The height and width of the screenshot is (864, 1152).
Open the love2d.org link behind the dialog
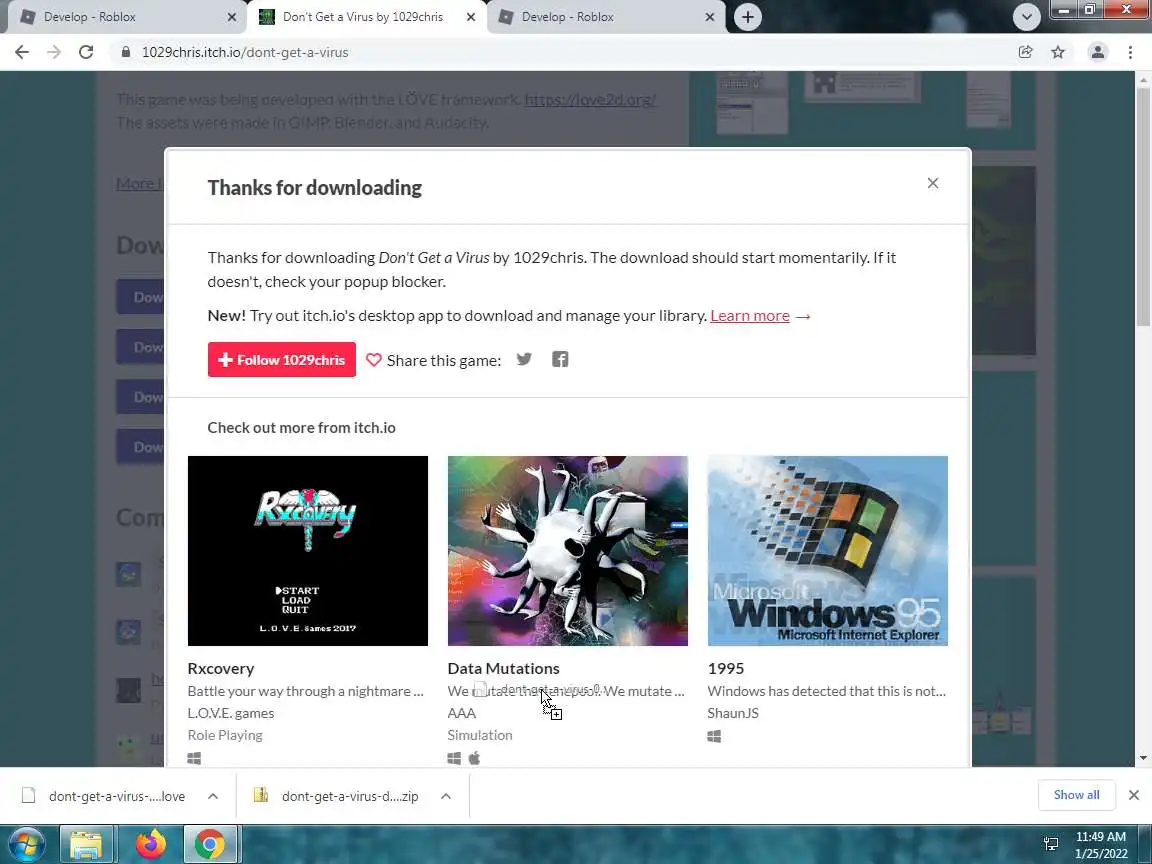(590, 99)
